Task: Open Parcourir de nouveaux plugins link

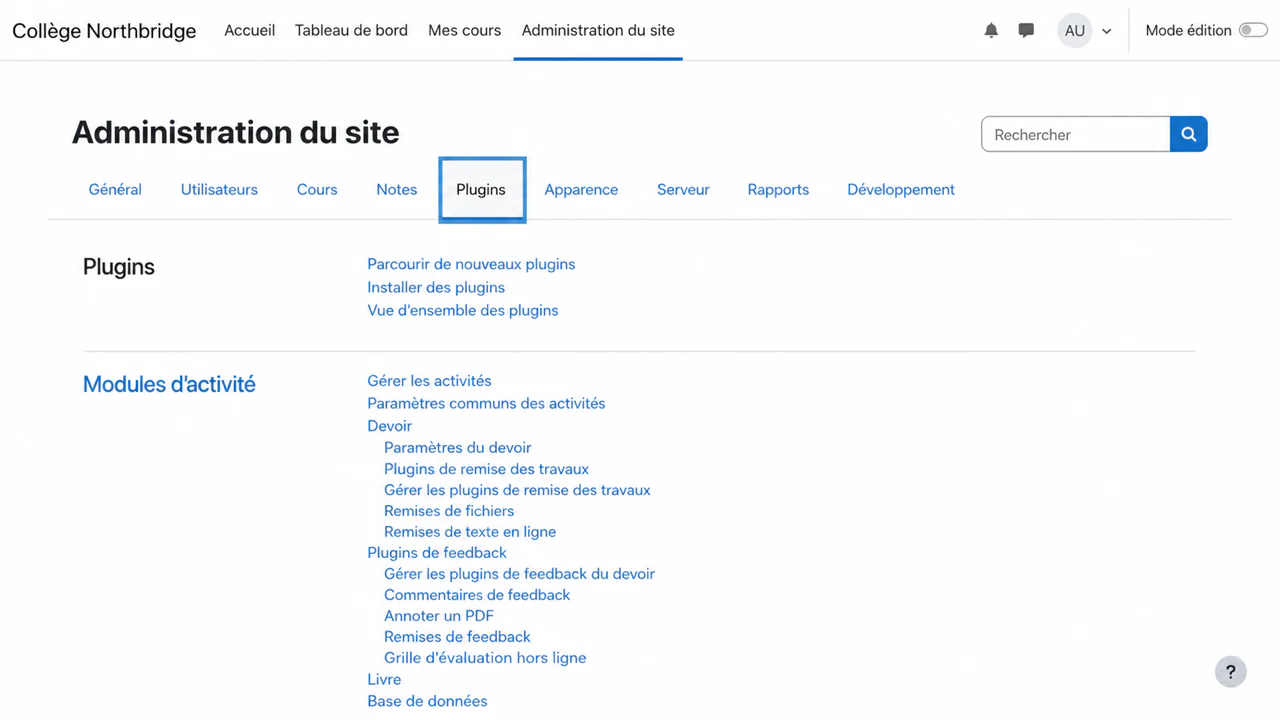Action: (x=471, y=264)
